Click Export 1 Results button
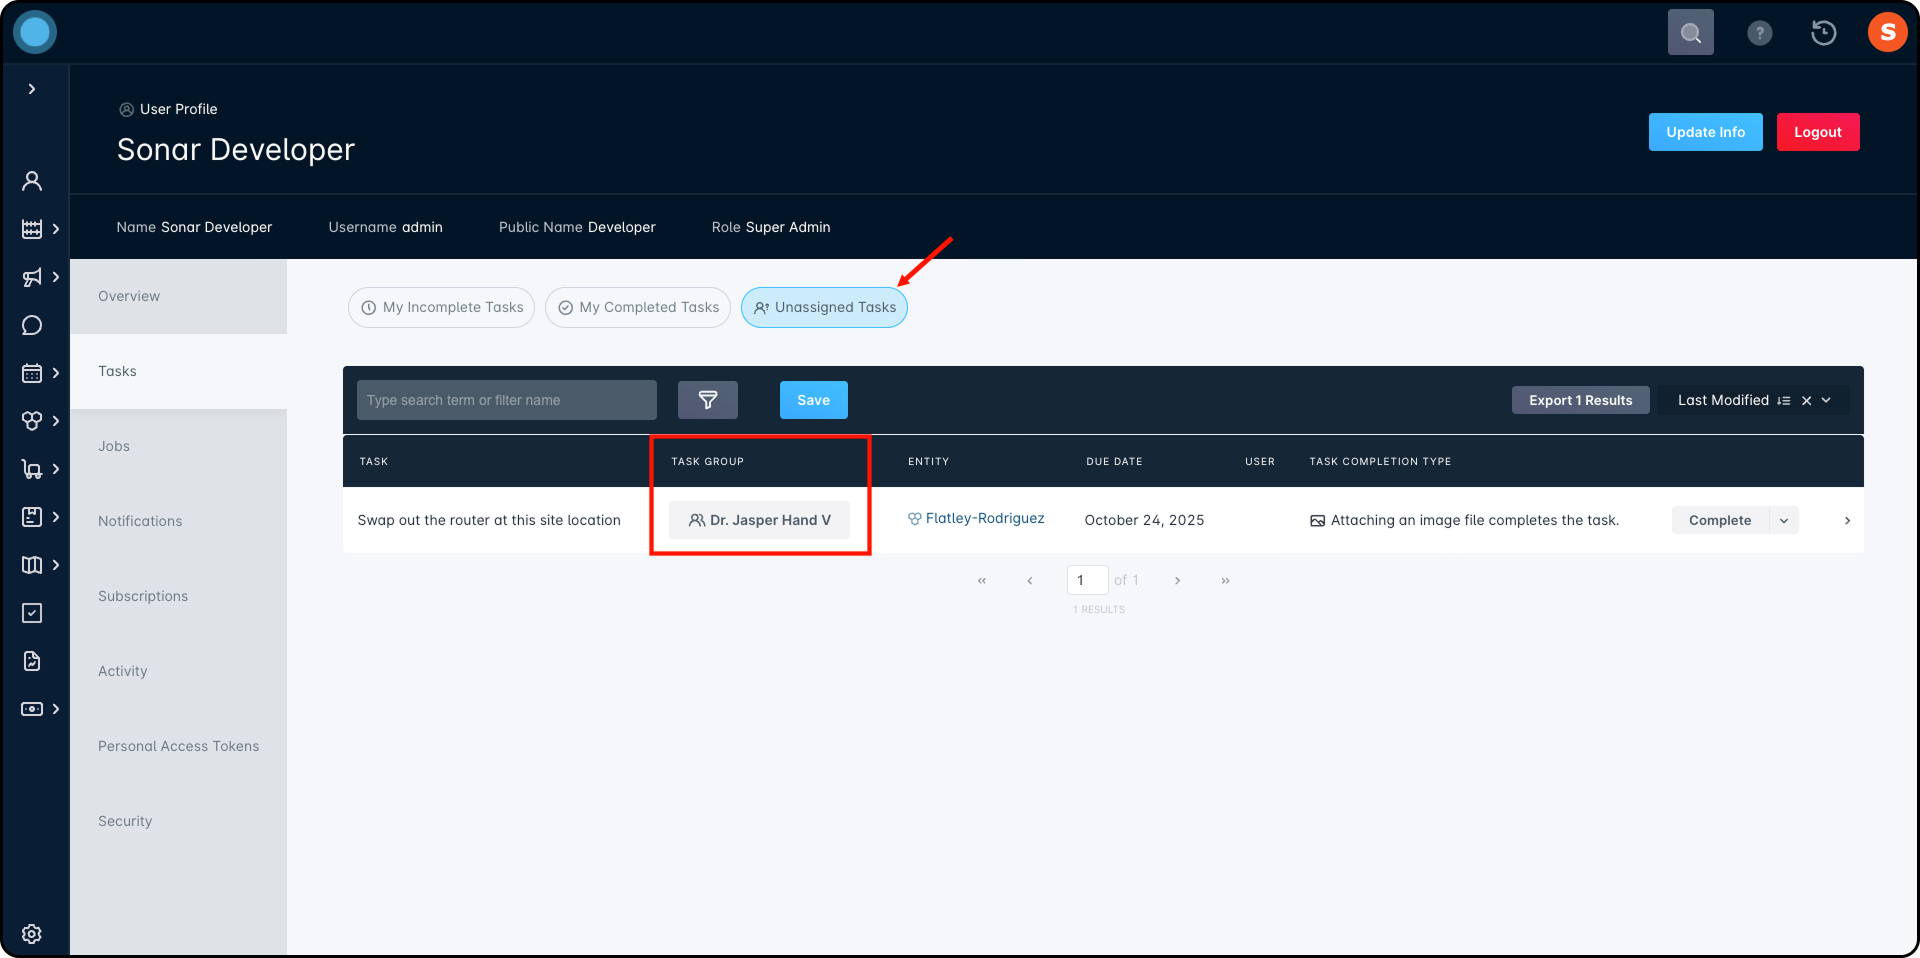The width and height of the screenshot is (1920, 958). (x=1581, y=400)
